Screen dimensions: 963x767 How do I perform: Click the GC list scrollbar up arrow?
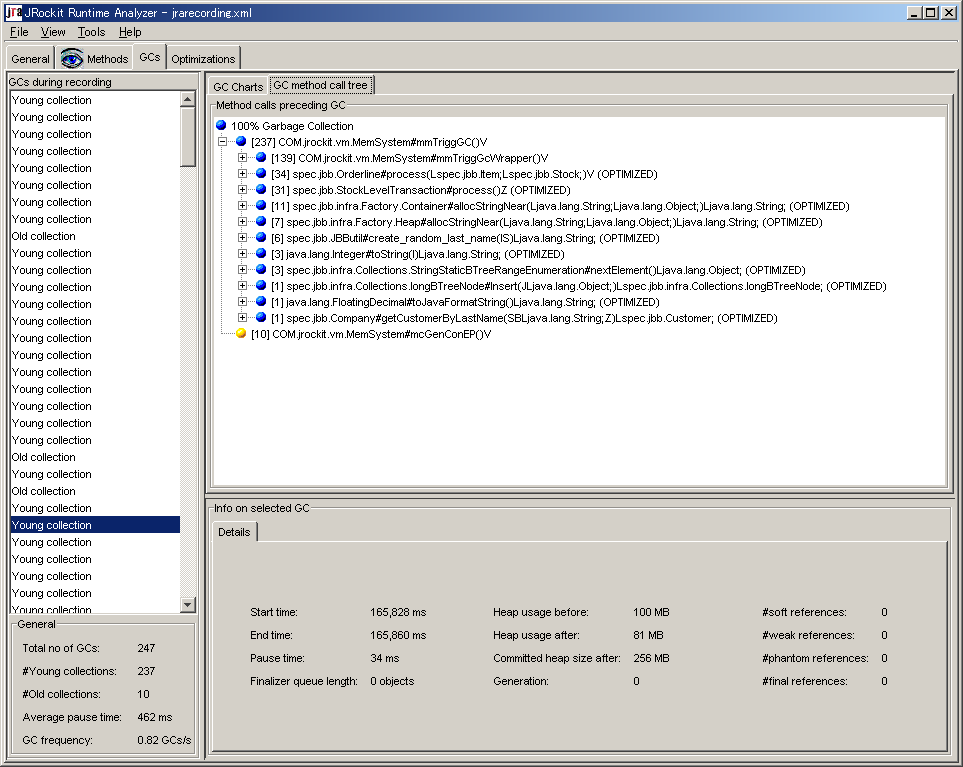(188, 99)
